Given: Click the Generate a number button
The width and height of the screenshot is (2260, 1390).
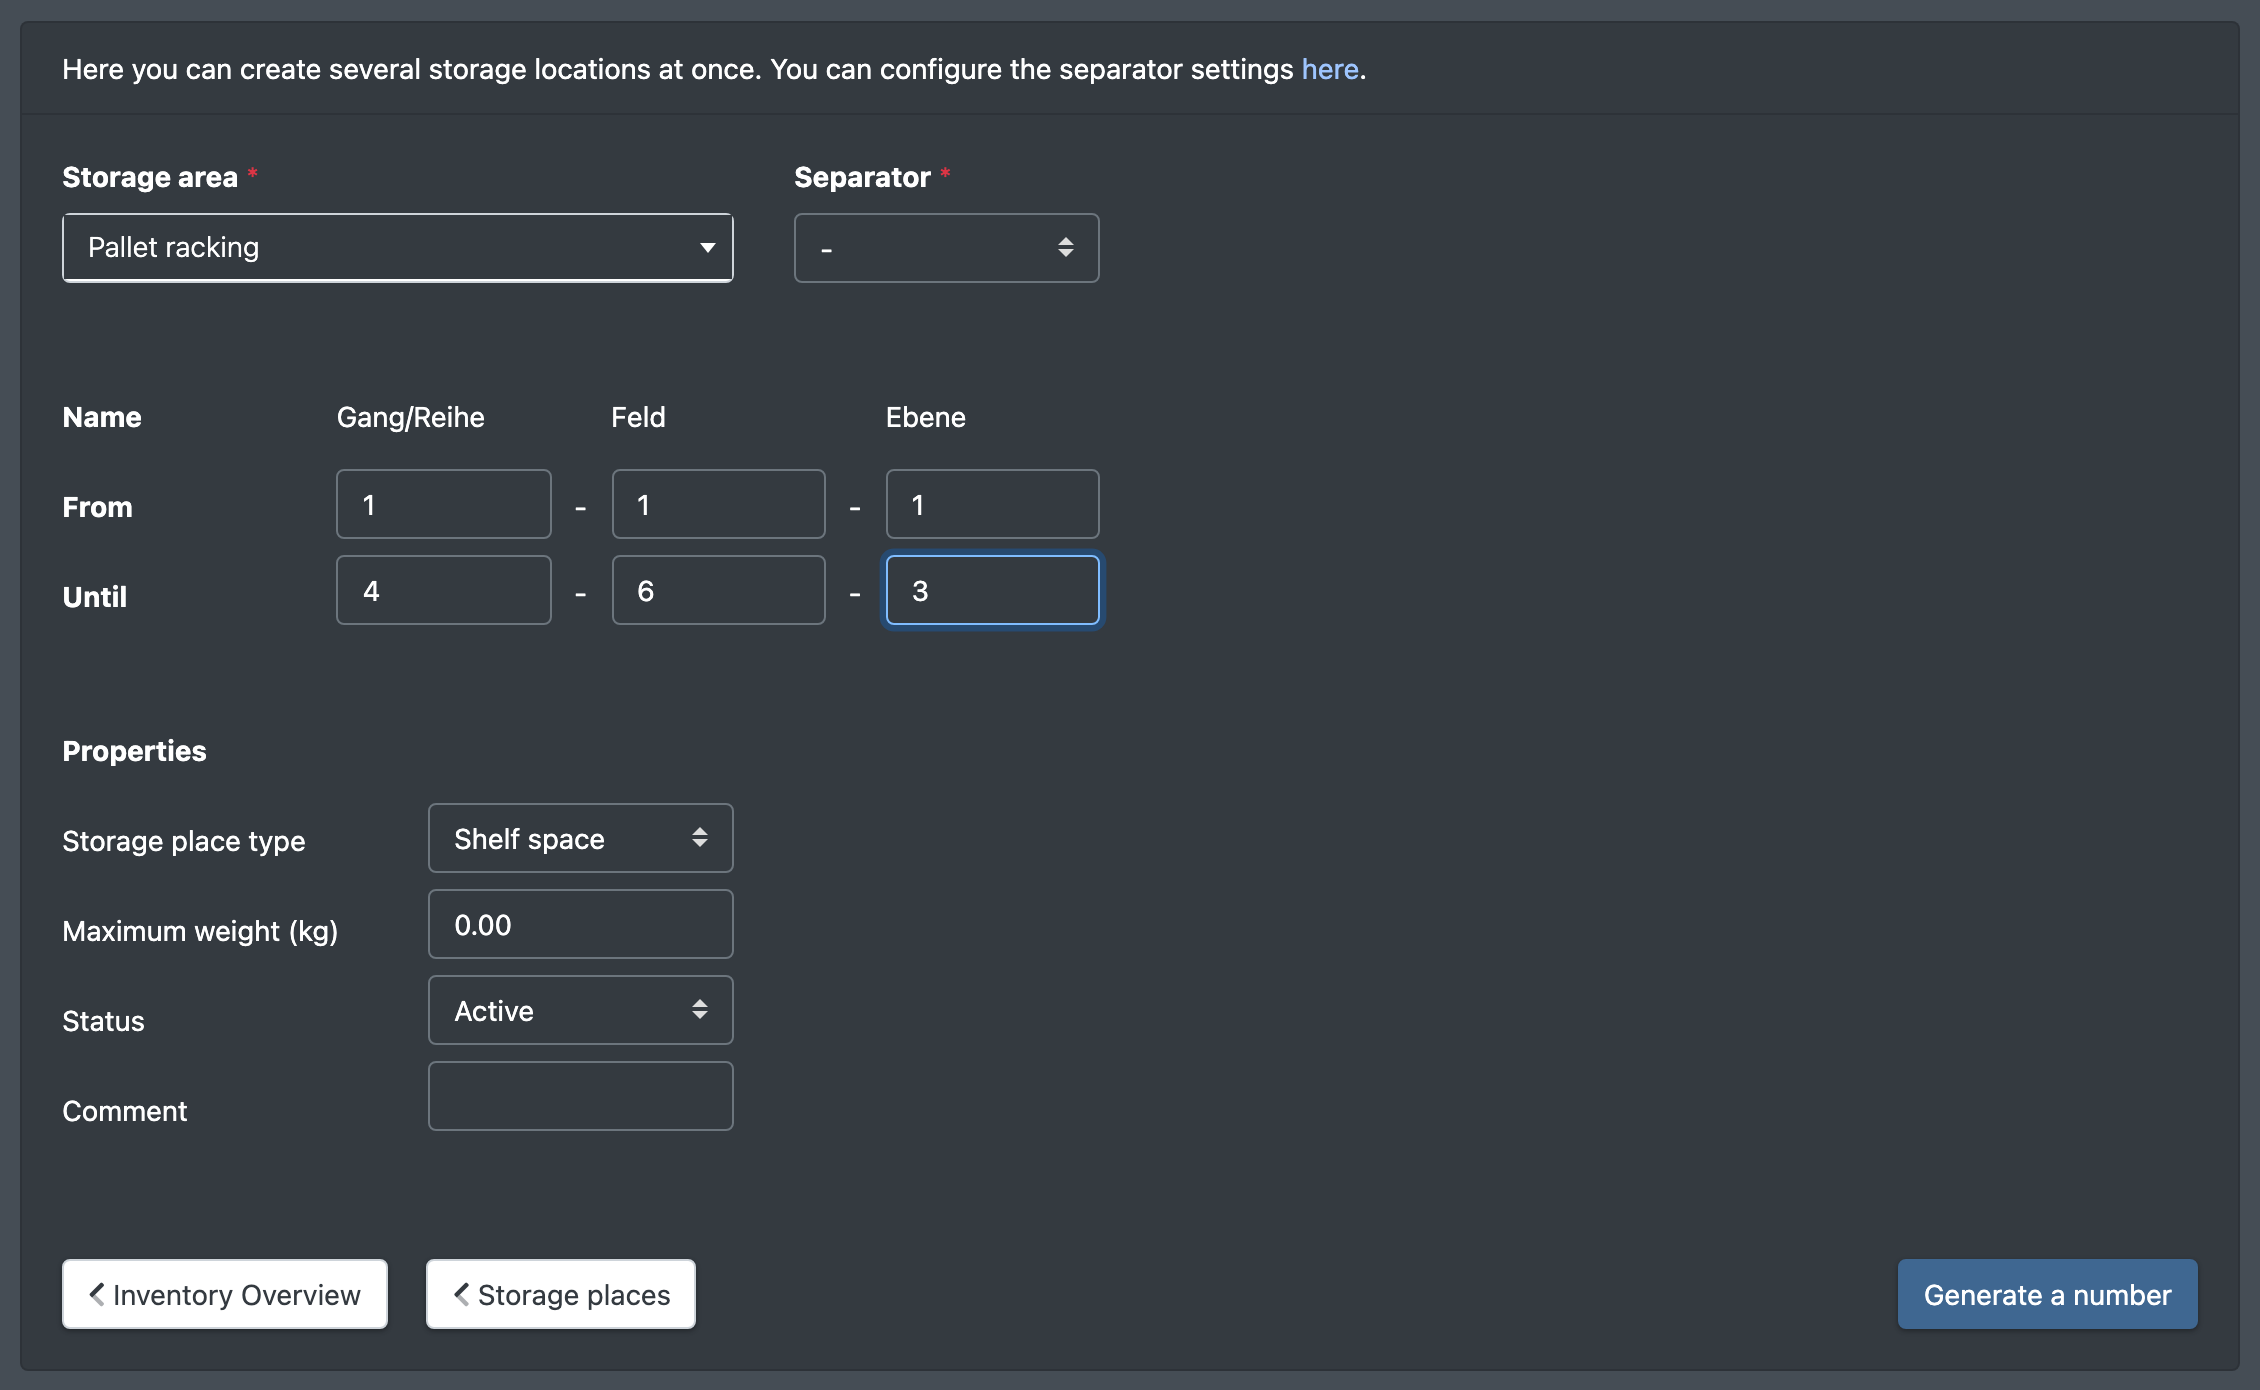Looking at the screenshot, I should [2047, 1294].
